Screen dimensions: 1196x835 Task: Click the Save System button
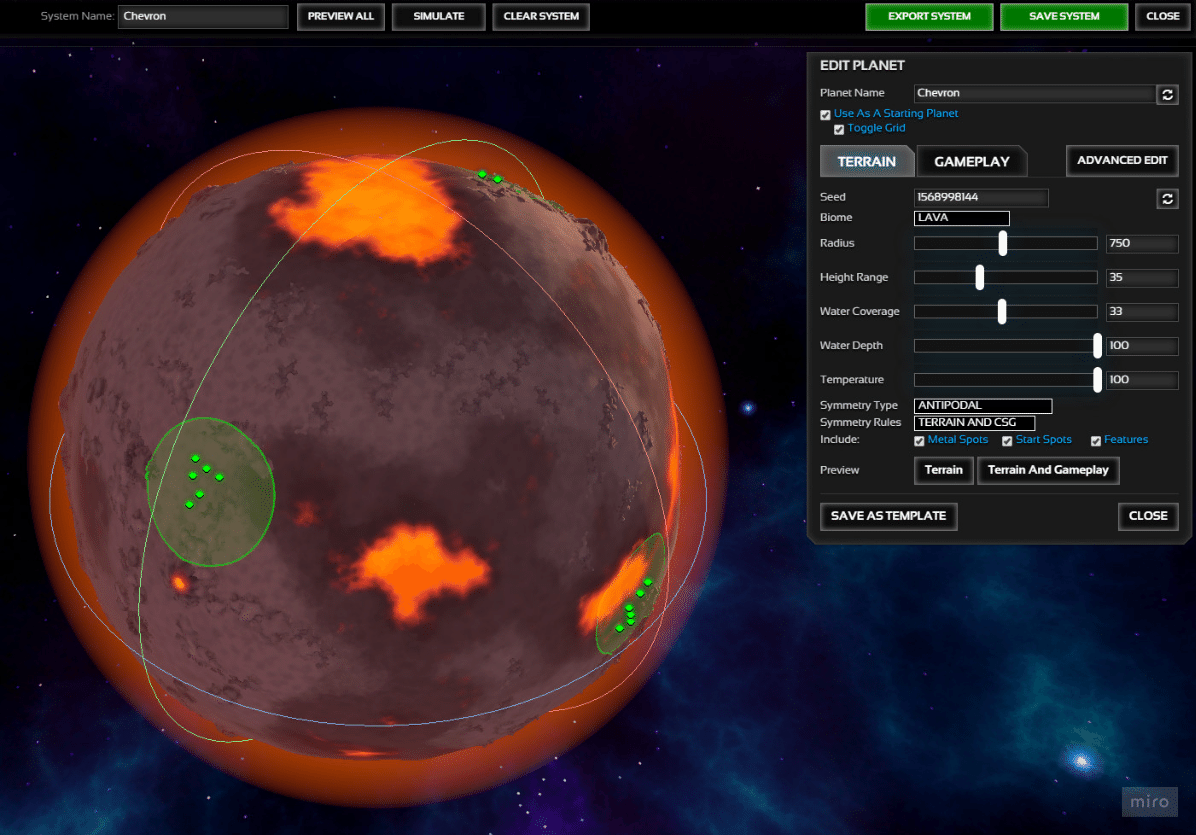(1064, 16)
